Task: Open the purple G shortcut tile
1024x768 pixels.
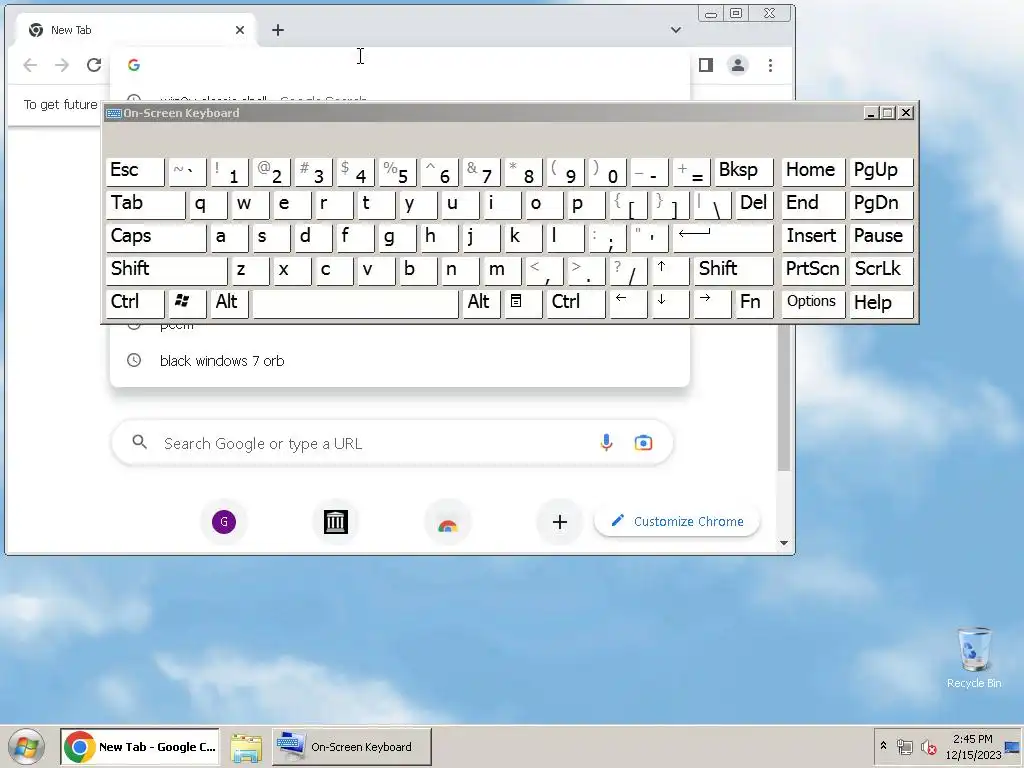Action: pyautogui.click(x=224, y=522)
